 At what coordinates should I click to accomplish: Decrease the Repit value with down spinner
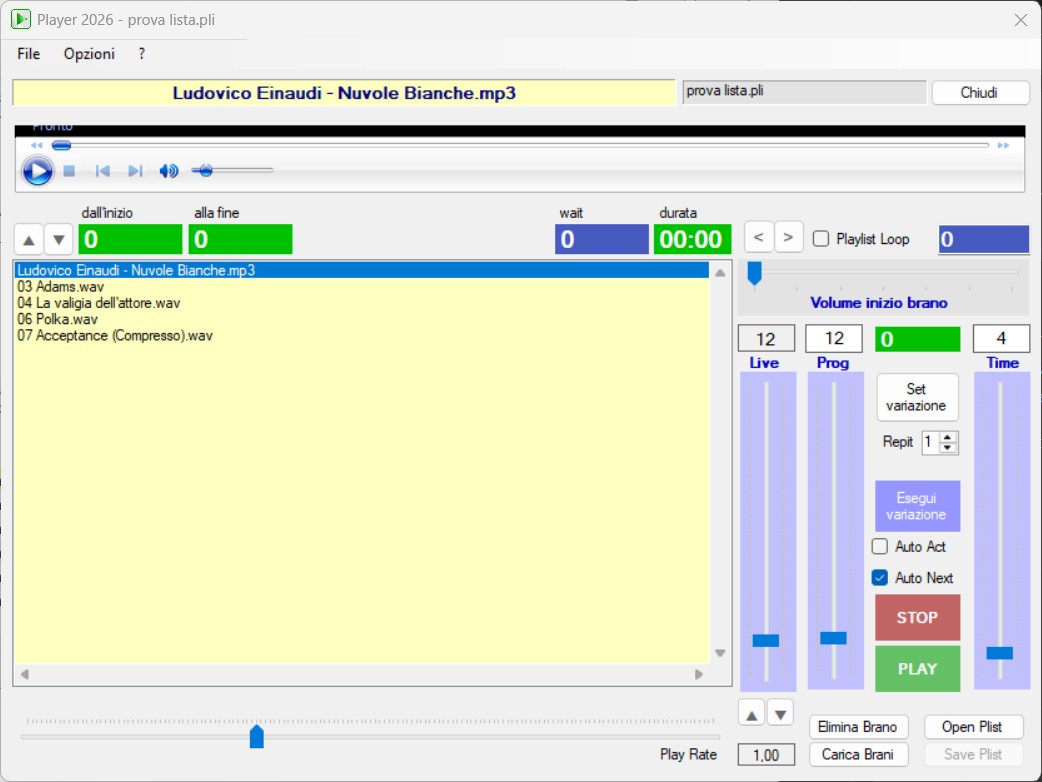pyautogui.click(x=948, y=448)
